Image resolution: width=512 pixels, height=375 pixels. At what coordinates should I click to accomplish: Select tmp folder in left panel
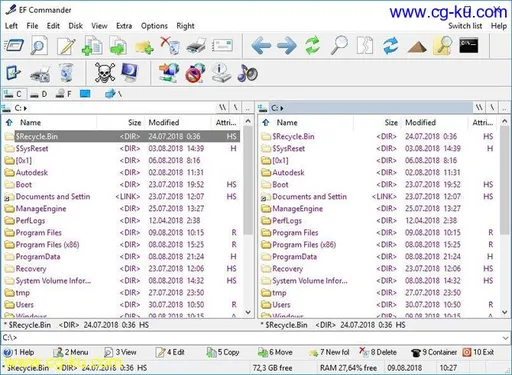(x=122, y=292)
